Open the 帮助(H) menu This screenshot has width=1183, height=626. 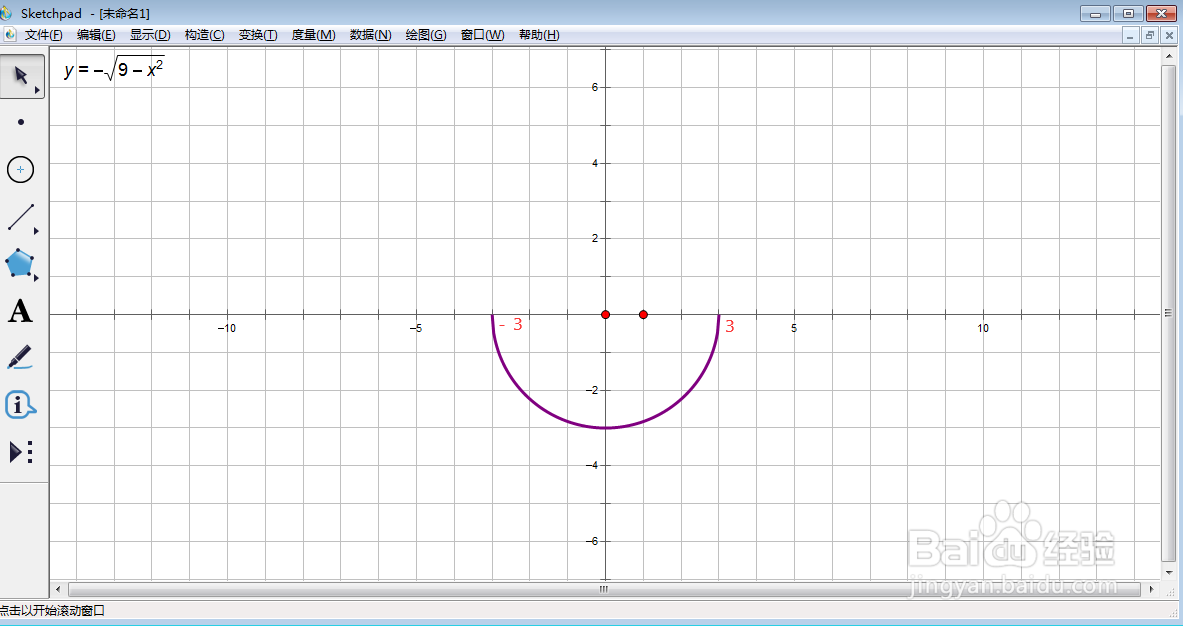click(539, 35)
